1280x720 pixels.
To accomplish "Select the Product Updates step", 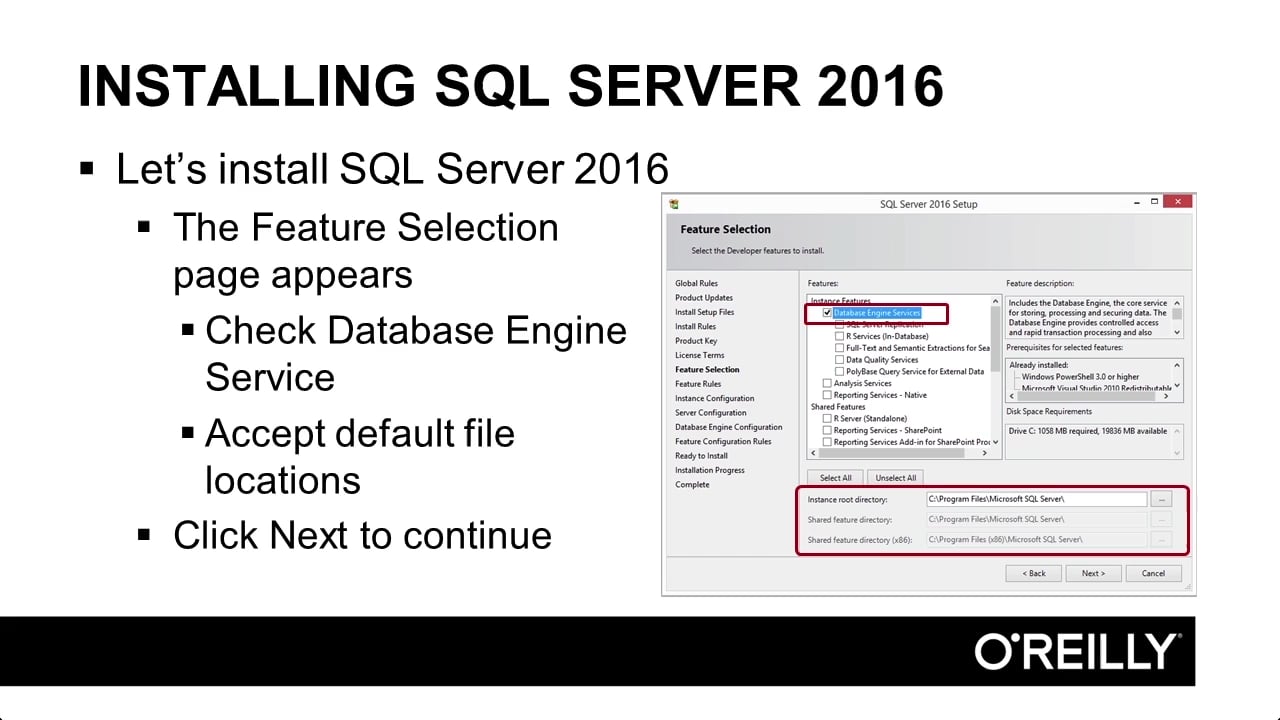I will click(x=704, y=298).
